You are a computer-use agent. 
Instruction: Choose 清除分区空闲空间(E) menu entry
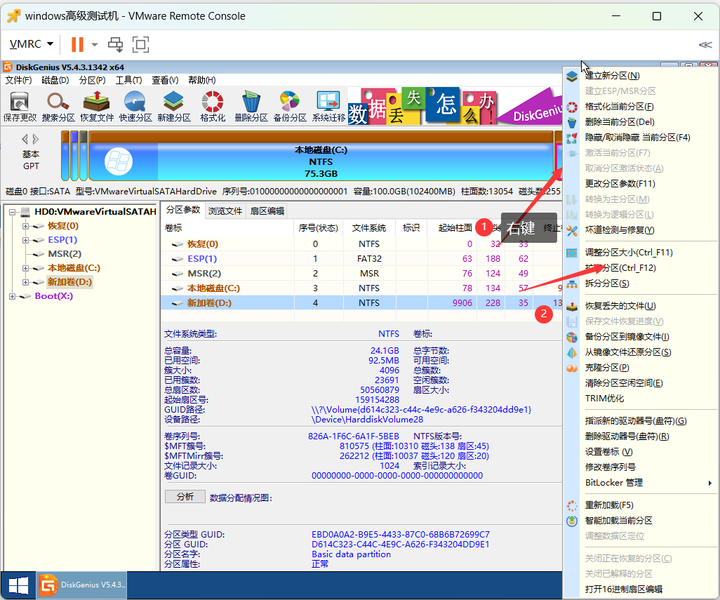point(640,383)
